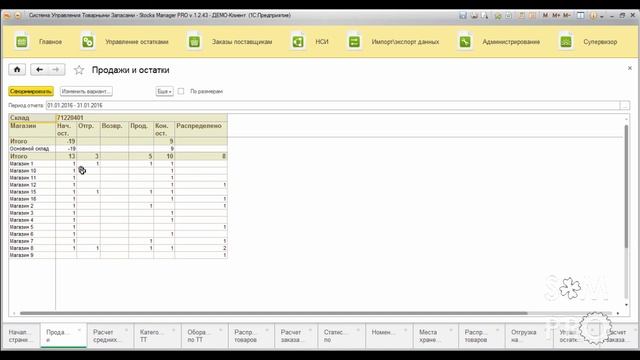The width and height of the screenshot is (640, 360).
Task: Open the Главное section icon
Action: [x=22, y=42]
